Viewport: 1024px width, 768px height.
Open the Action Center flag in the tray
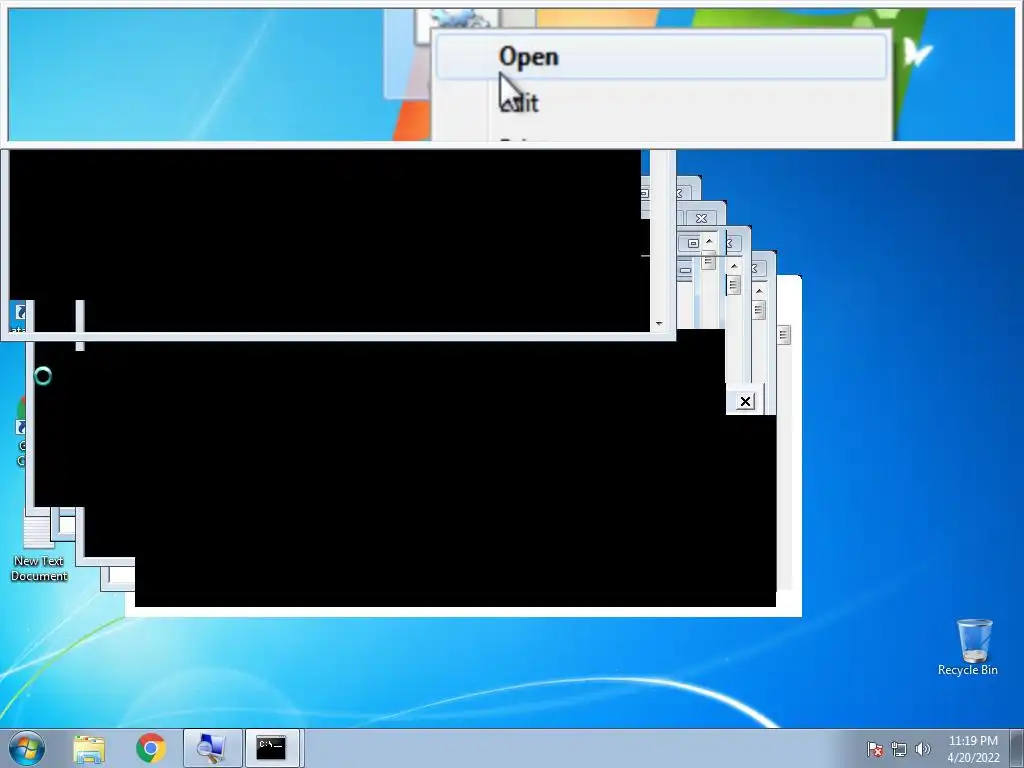(875, 749)
